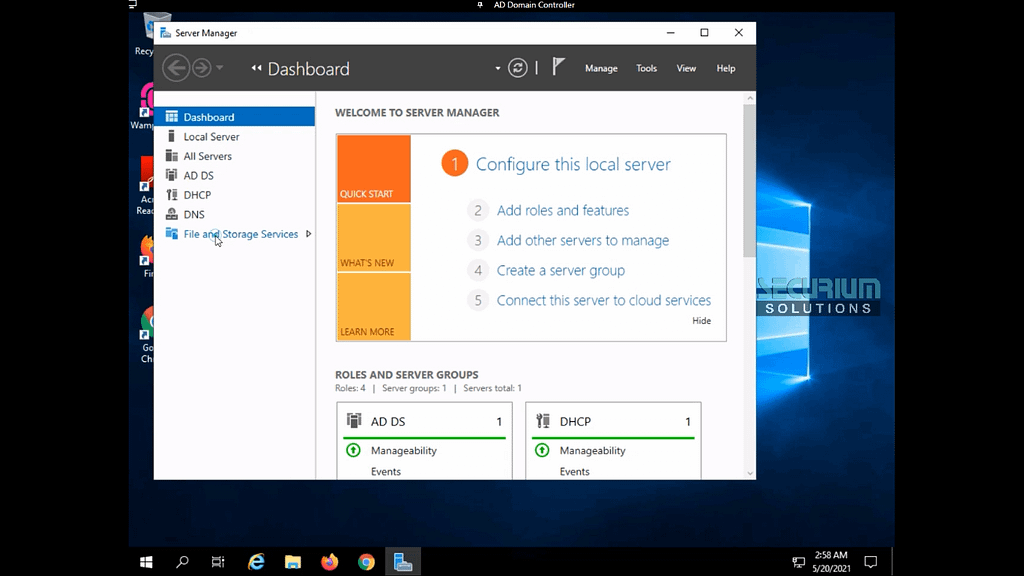This screenshot has height=576, width=1024.
Task: Hide the welcome tile
Action: pyautogui.click(x=701, y=321)
